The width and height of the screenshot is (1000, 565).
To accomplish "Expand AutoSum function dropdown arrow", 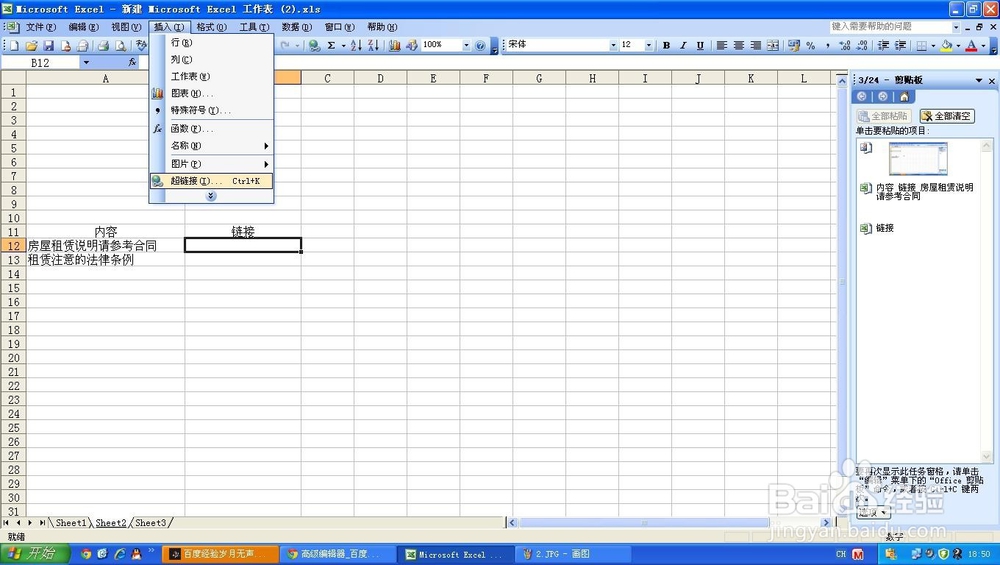I will point(343,45).
